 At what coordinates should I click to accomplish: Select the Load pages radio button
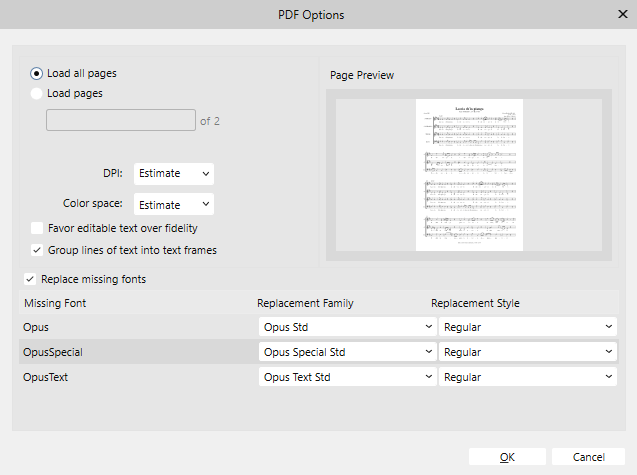tap(37, 94)
